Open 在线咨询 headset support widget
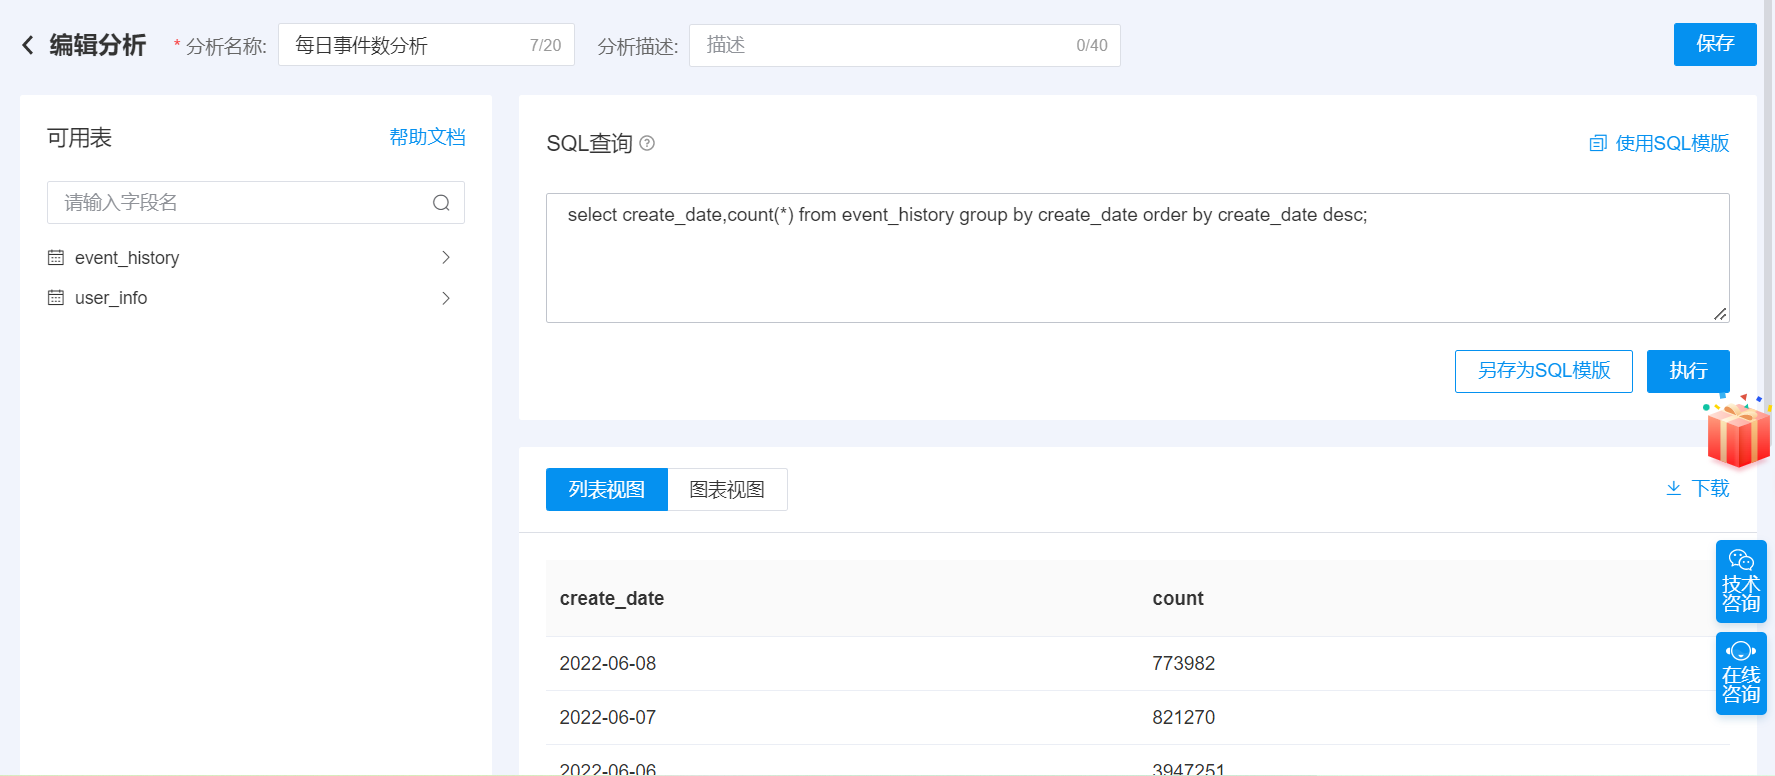1775x776 pixels. 1741,674
